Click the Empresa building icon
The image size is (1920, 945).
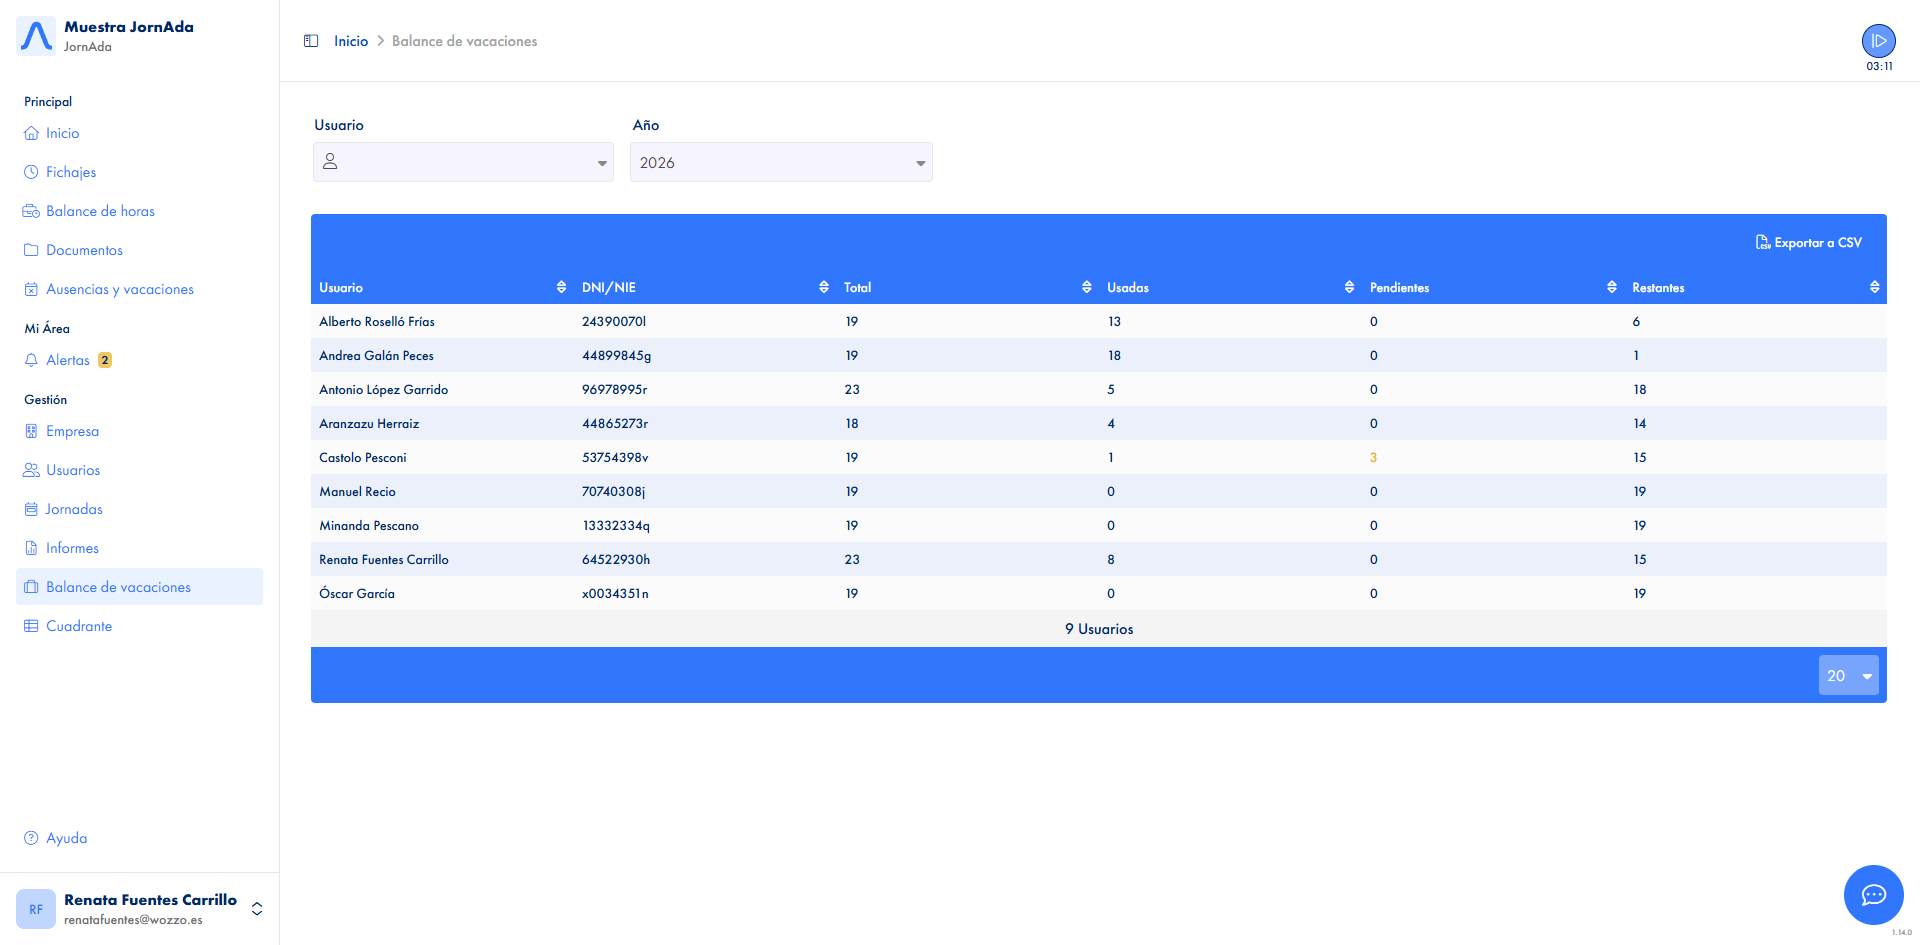pos(31,431)
